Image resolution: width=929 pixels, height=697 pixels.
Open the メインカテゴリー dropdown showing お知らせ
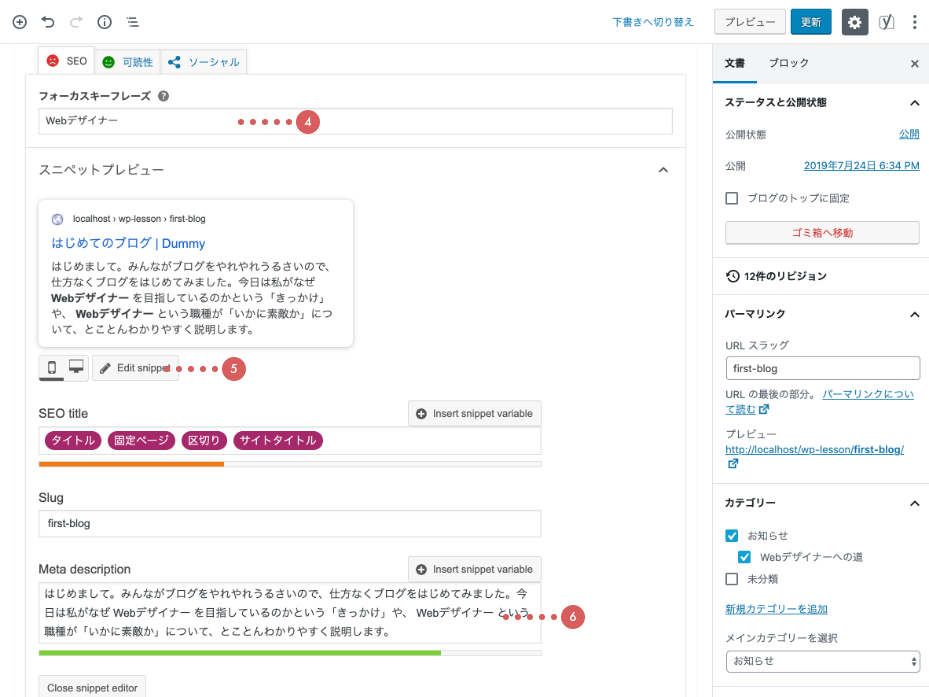[x=822, y=661]
